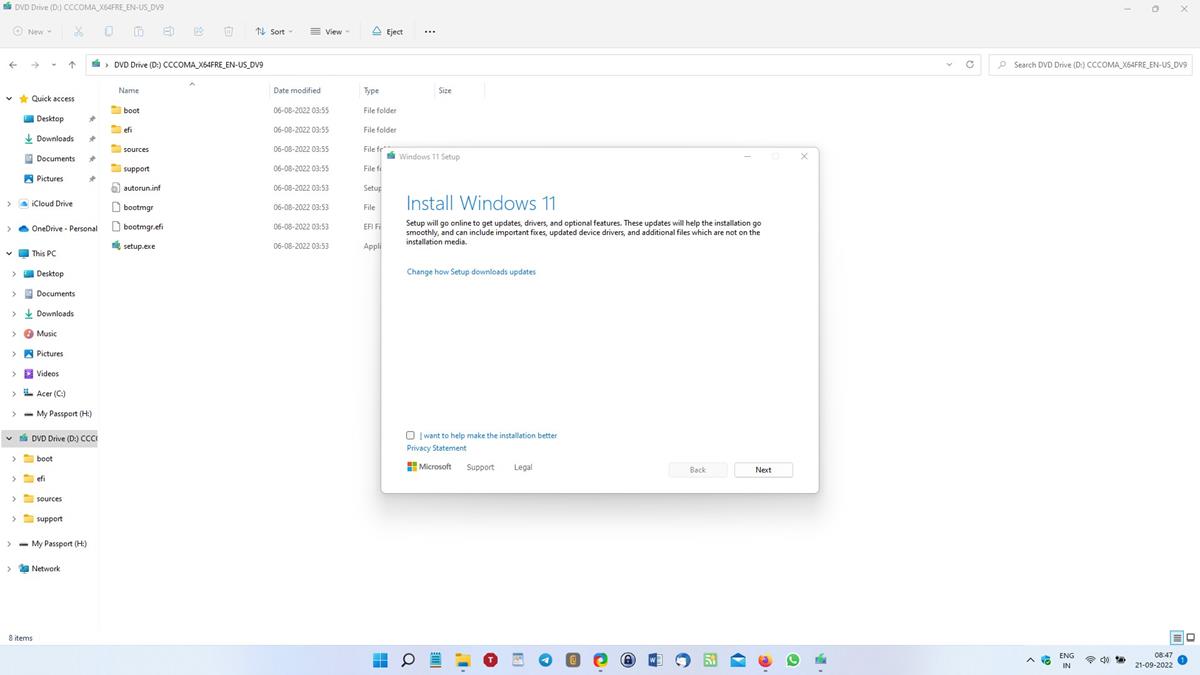Open WhatsApp from the taskbar
This screenshot has height=675, width=1200.
pos(793,660)
